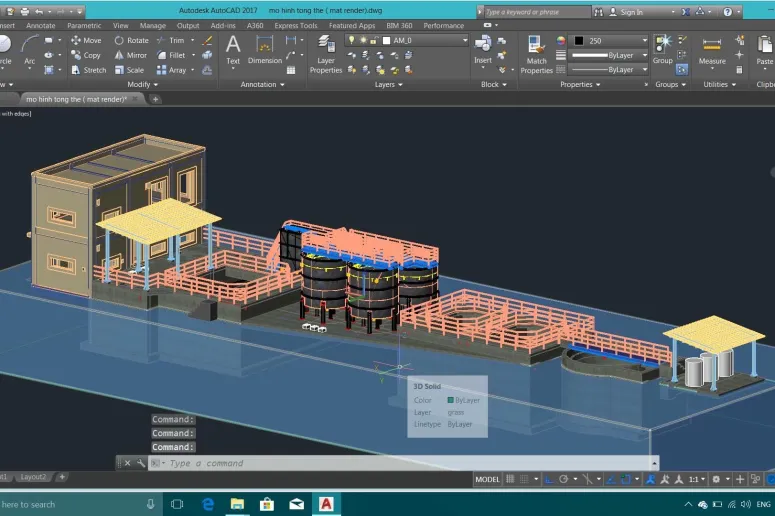Toggle grid display in status bar
This screenshot has width=775, height=516.
coord(510,479)
